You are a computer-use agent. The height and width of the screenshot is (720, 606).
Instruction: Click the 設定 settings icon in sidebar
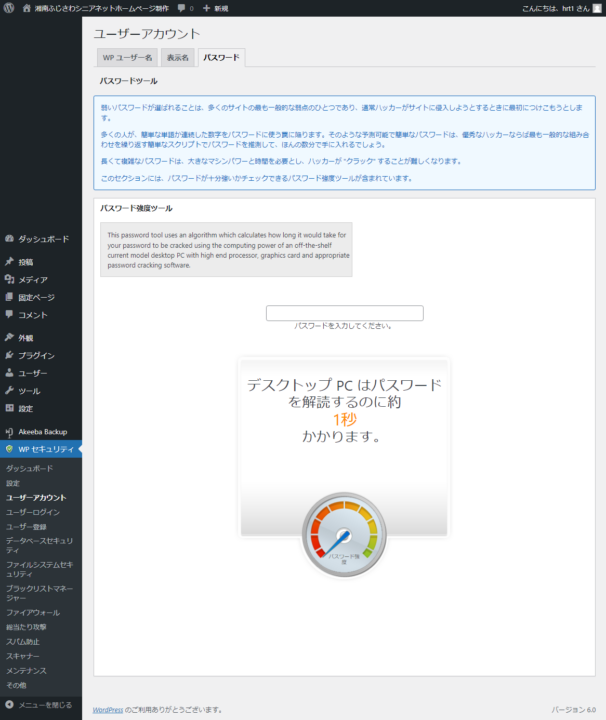click(x=9, y=408)
